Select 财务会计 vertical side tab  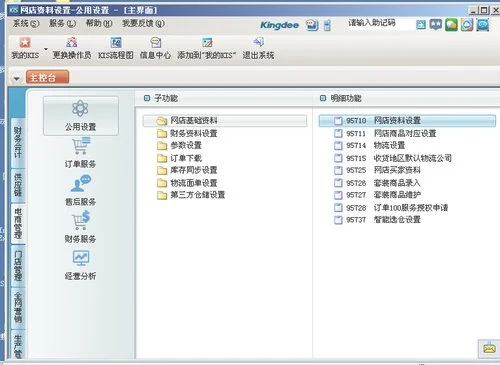pos(18,142)
